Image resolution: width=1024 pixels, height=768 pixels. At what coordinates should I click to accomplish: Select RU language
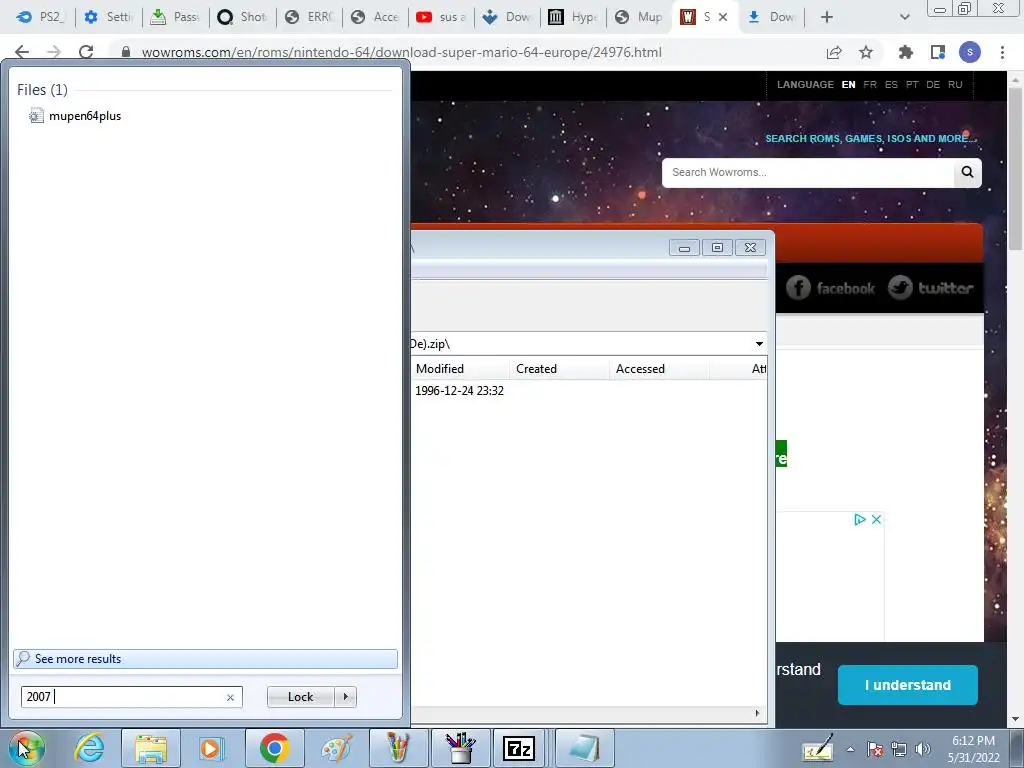pyautogui.click(x=955, y=84)
